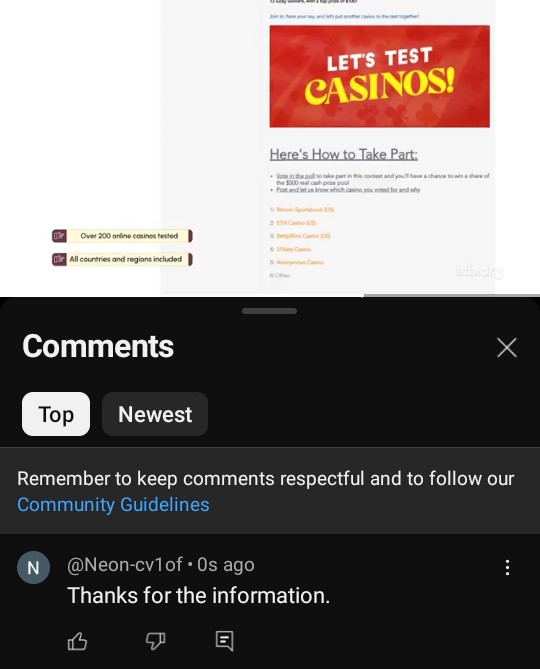Viewport: 540px width, 669px height.
Task: Like the comment by @Neon-cv1of
Action: 77,641
